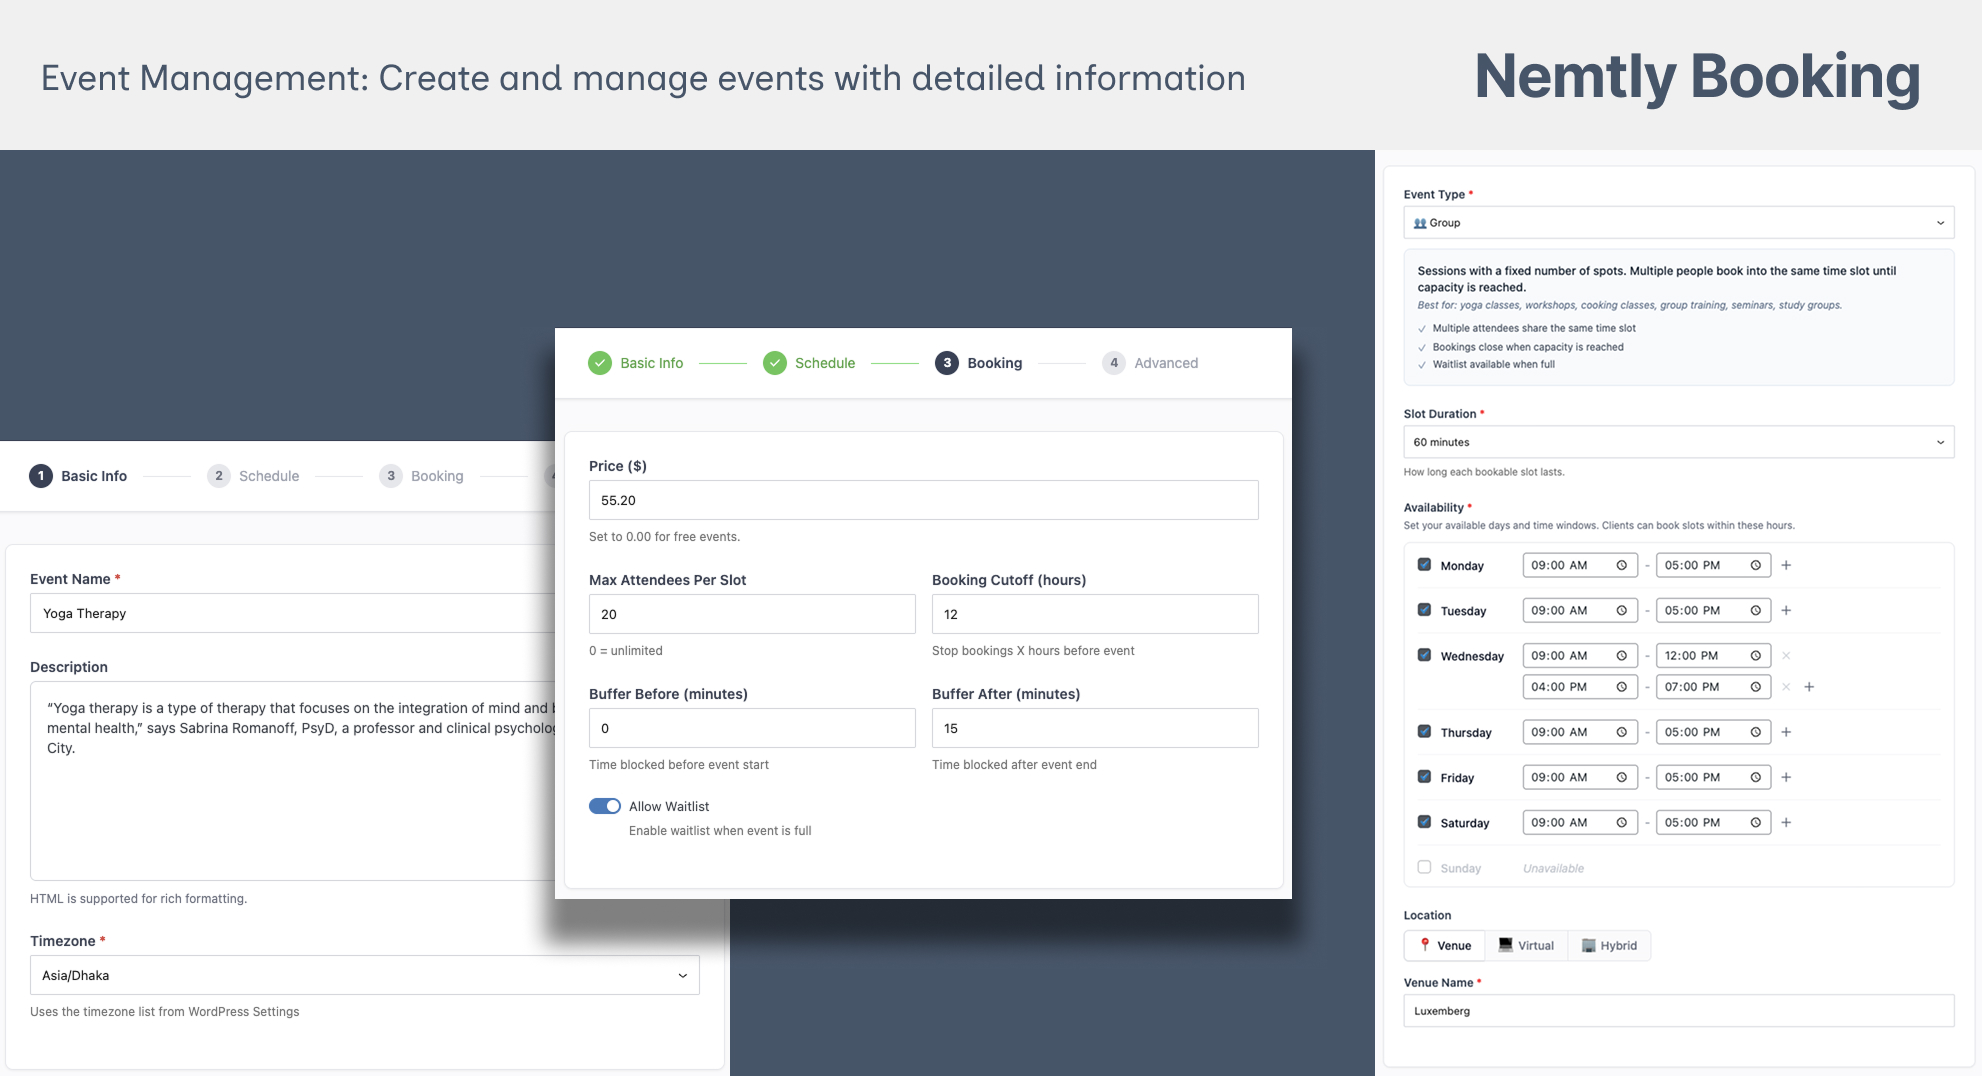Open the Event Type dropdown
The image size is (1982, 1076).
1678,223
